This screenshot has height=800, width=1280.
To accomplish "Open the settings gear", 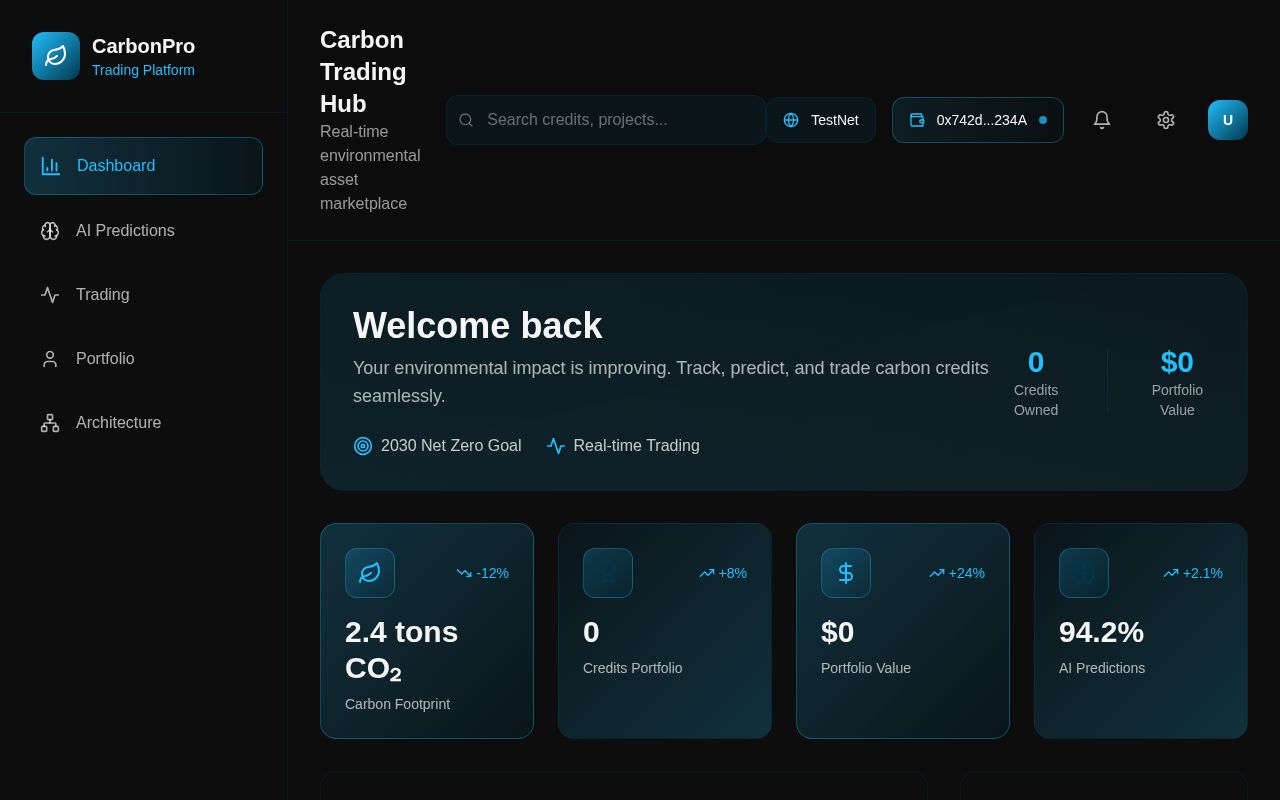I will (x=1166, y=120).
